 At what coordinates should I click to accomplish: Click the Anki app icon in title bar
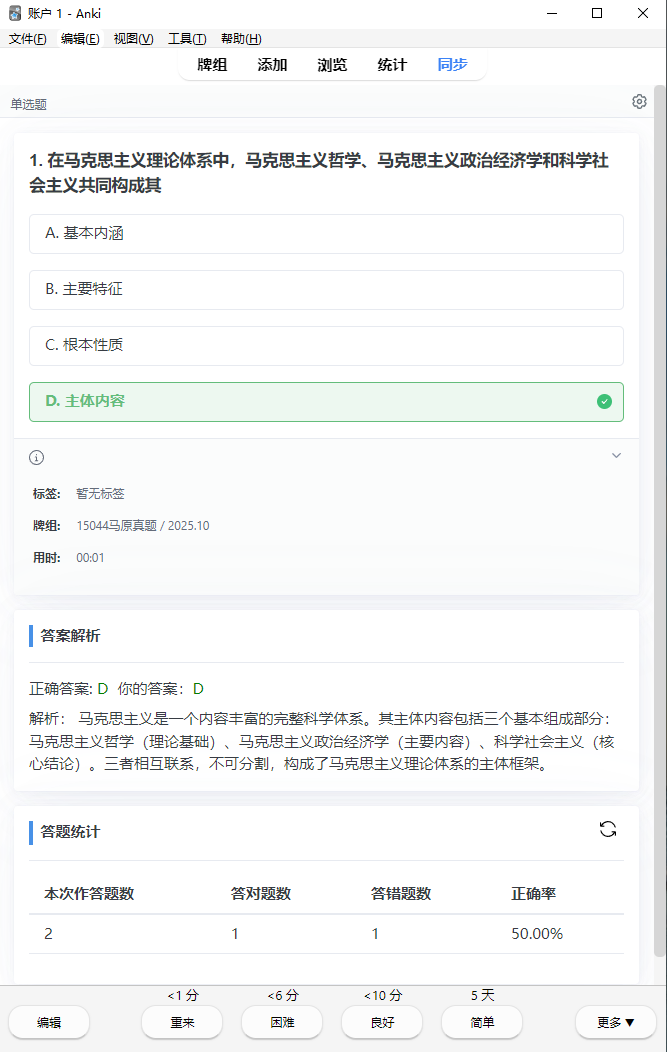[x=15, y=13]
